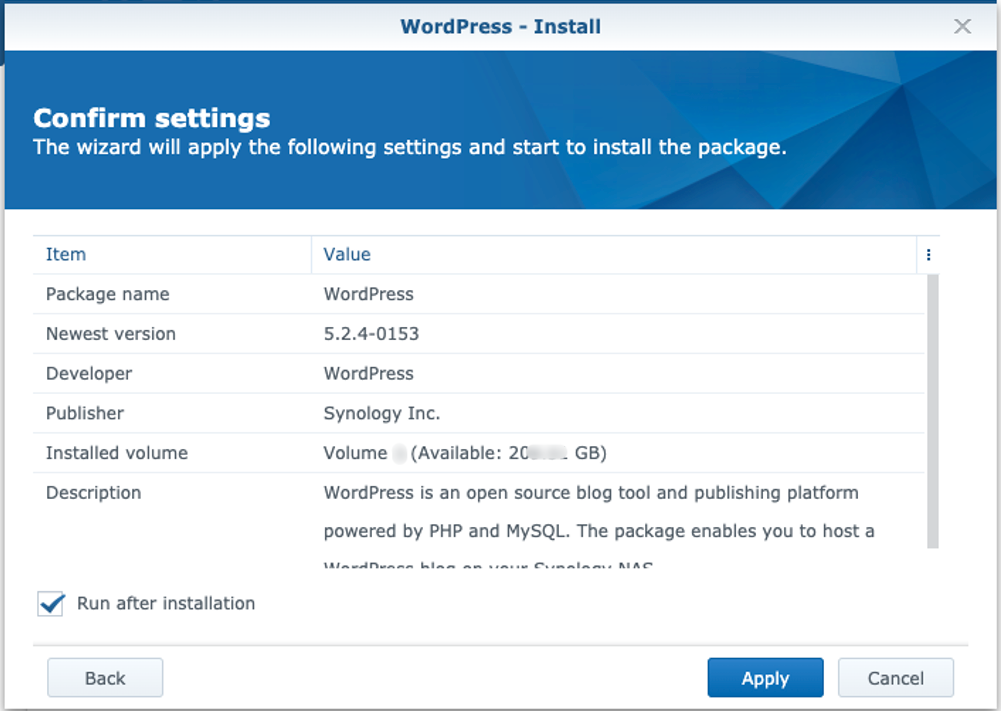The width and height of the screenshot is (1002, 711).
Task: Select the Installed volume row label
Action: point(117,453)
